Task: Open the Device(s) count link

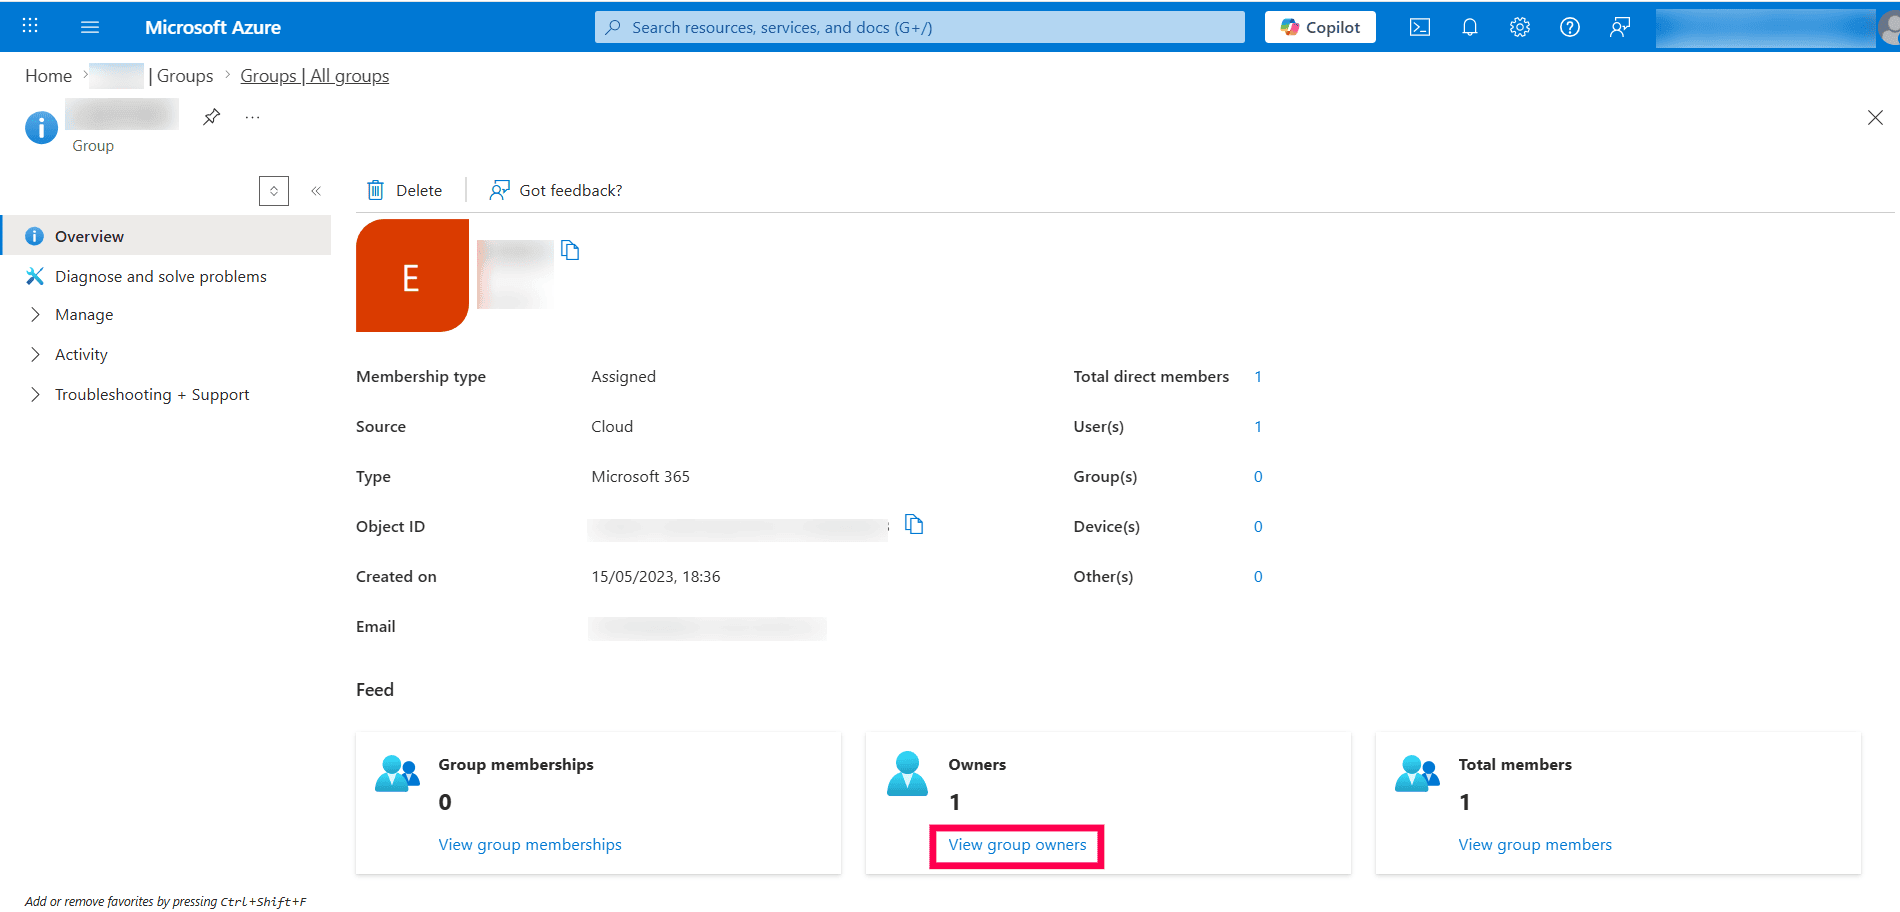Action: click(1258, 527)
